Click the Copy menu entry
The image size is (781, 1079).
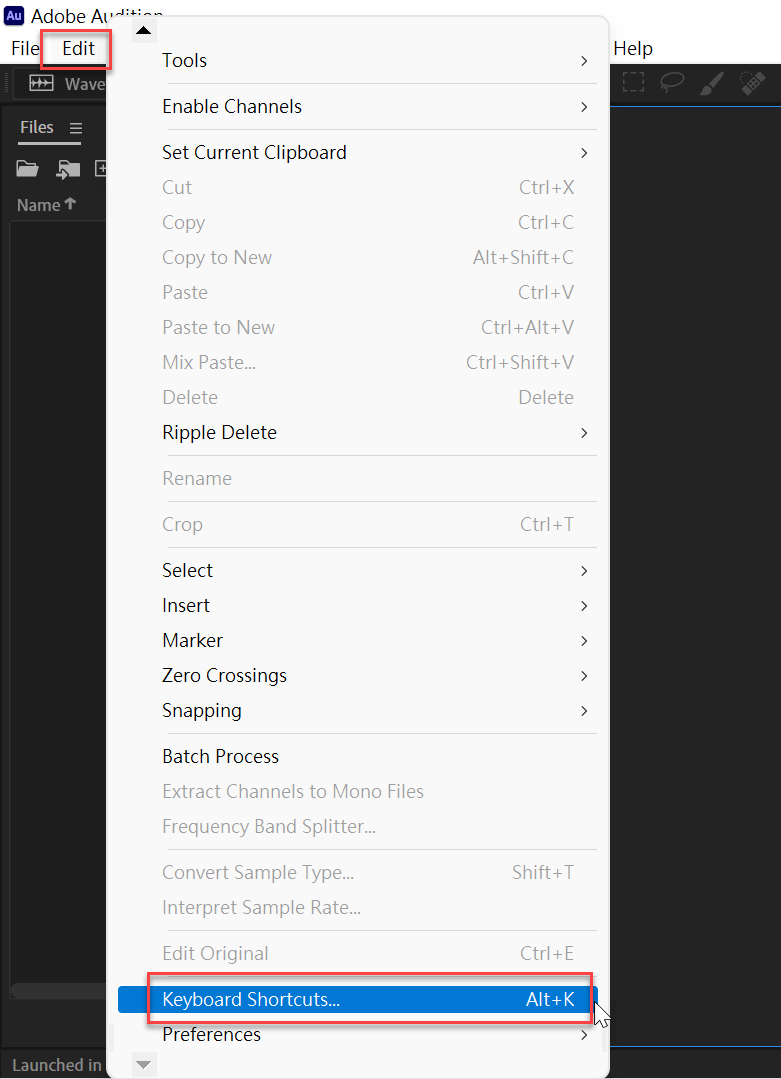(358, 223)
